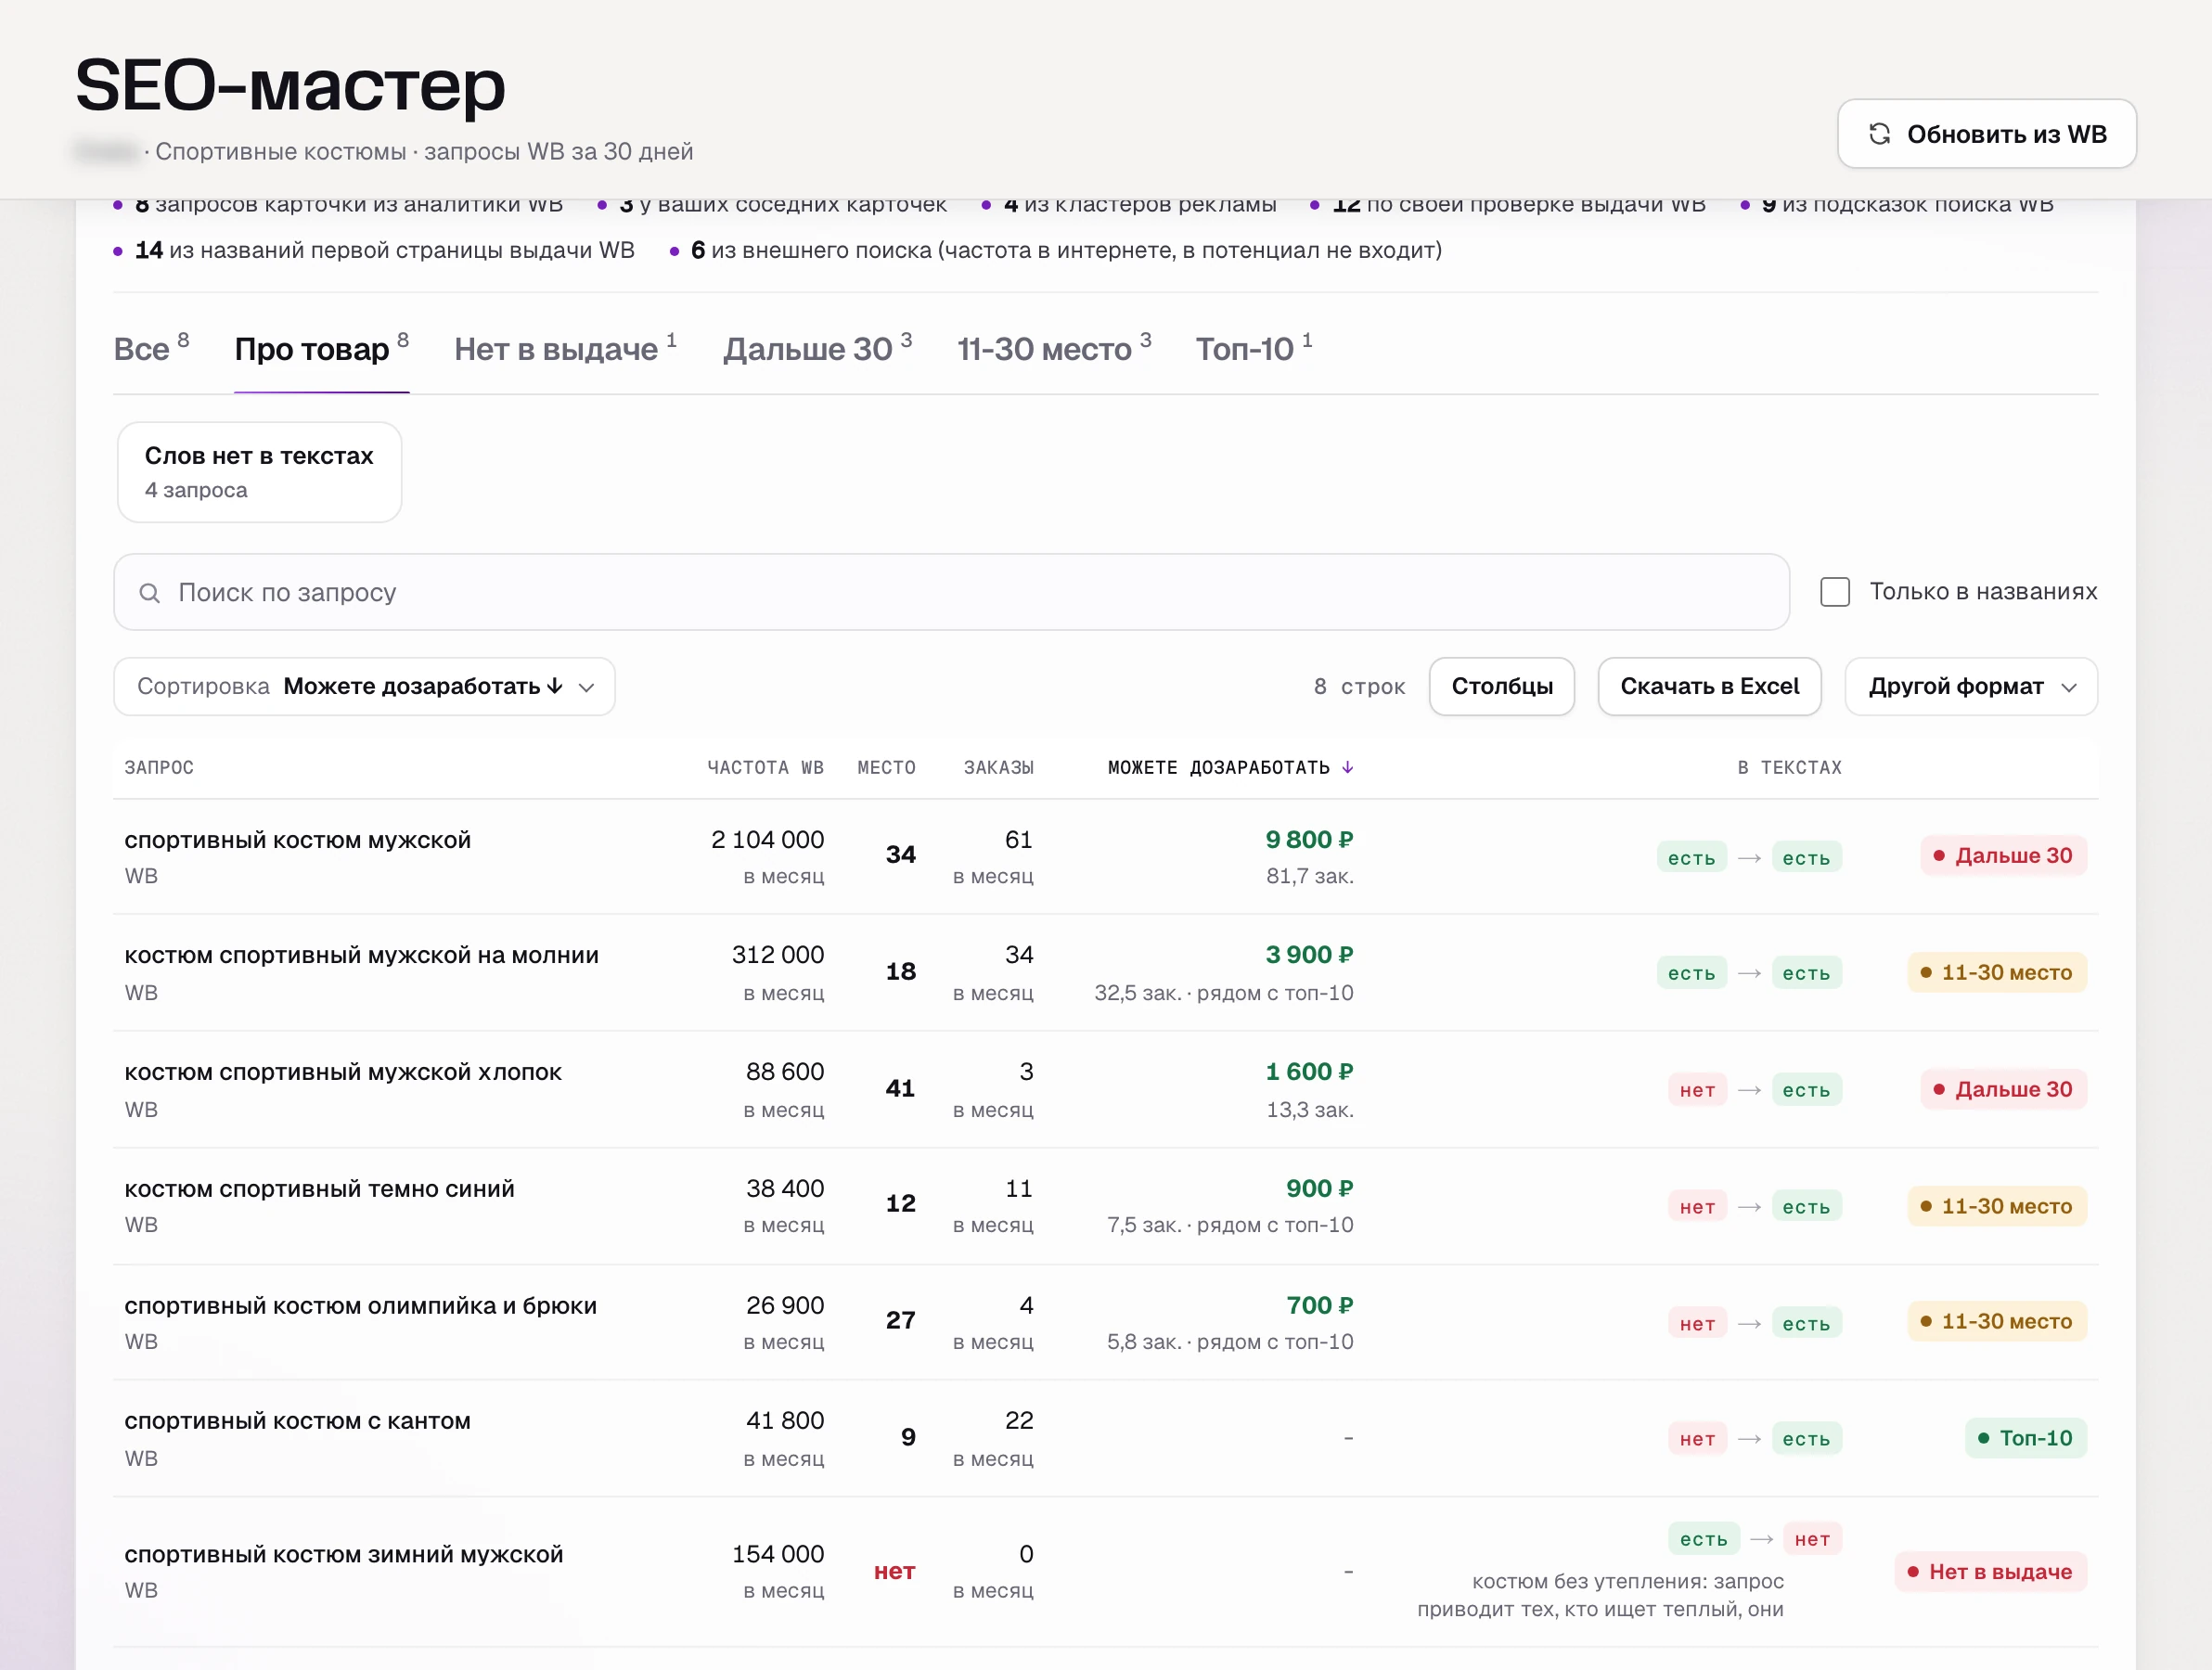Open the Нет в выдаче tab
The image size is (2212, 1670).
coord(565,349)
